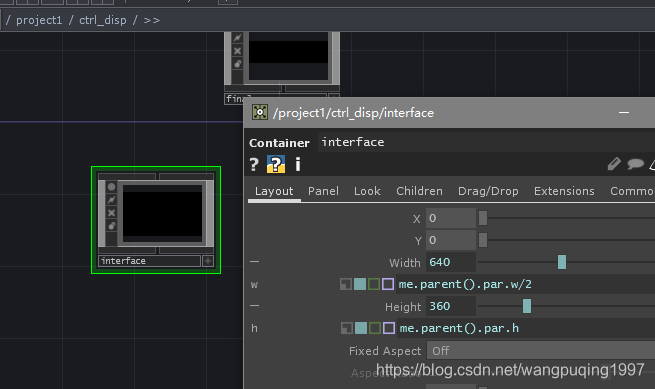Click the operator name field containing interface
This screenshot has width=655, height=389.
(486, 142)
